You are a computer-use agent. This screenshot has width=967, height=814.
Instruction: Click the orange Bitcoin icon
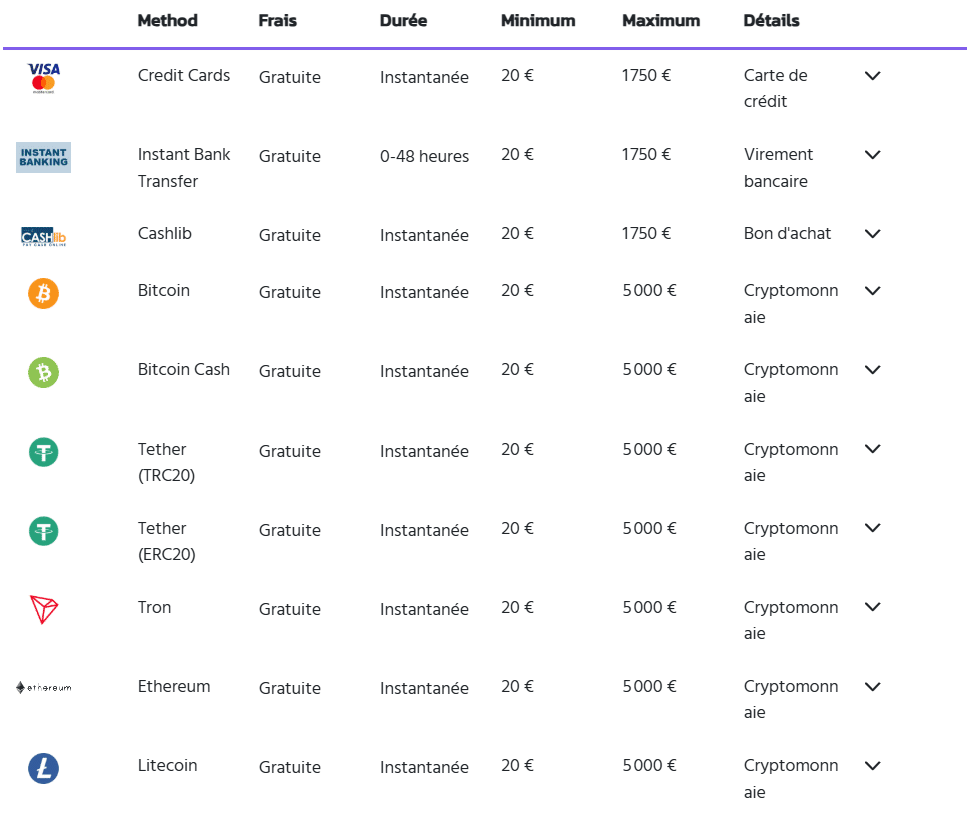(x=43, y=293)
